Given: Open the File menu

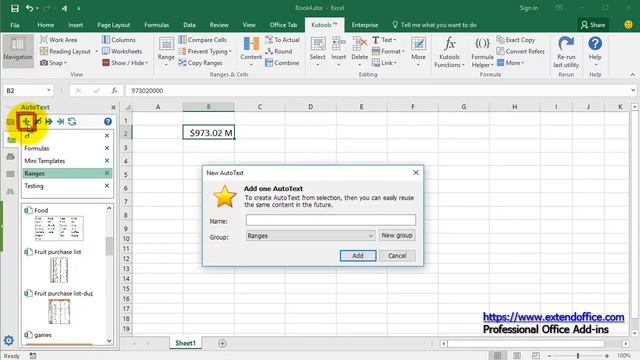Looking at the screenshot, I should (15, 25).
